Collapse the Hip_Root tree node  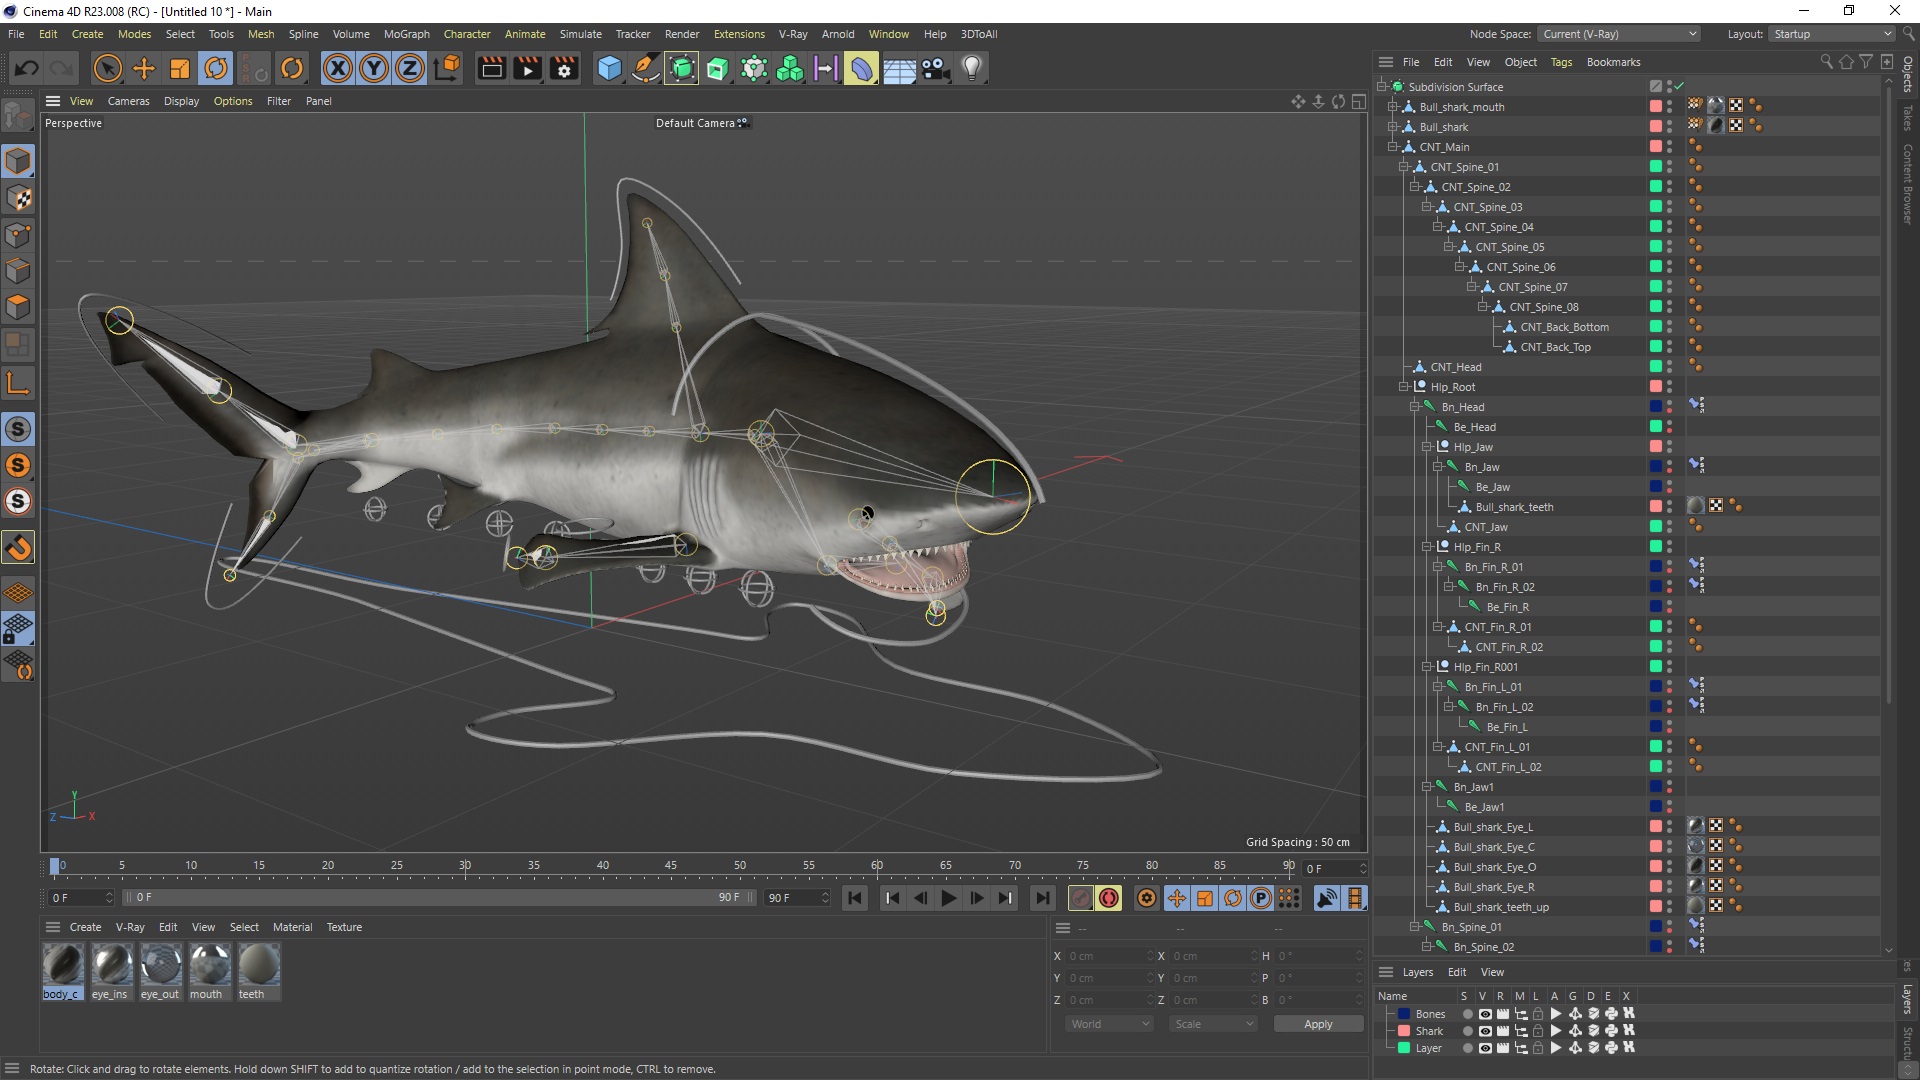[1403, 387]
